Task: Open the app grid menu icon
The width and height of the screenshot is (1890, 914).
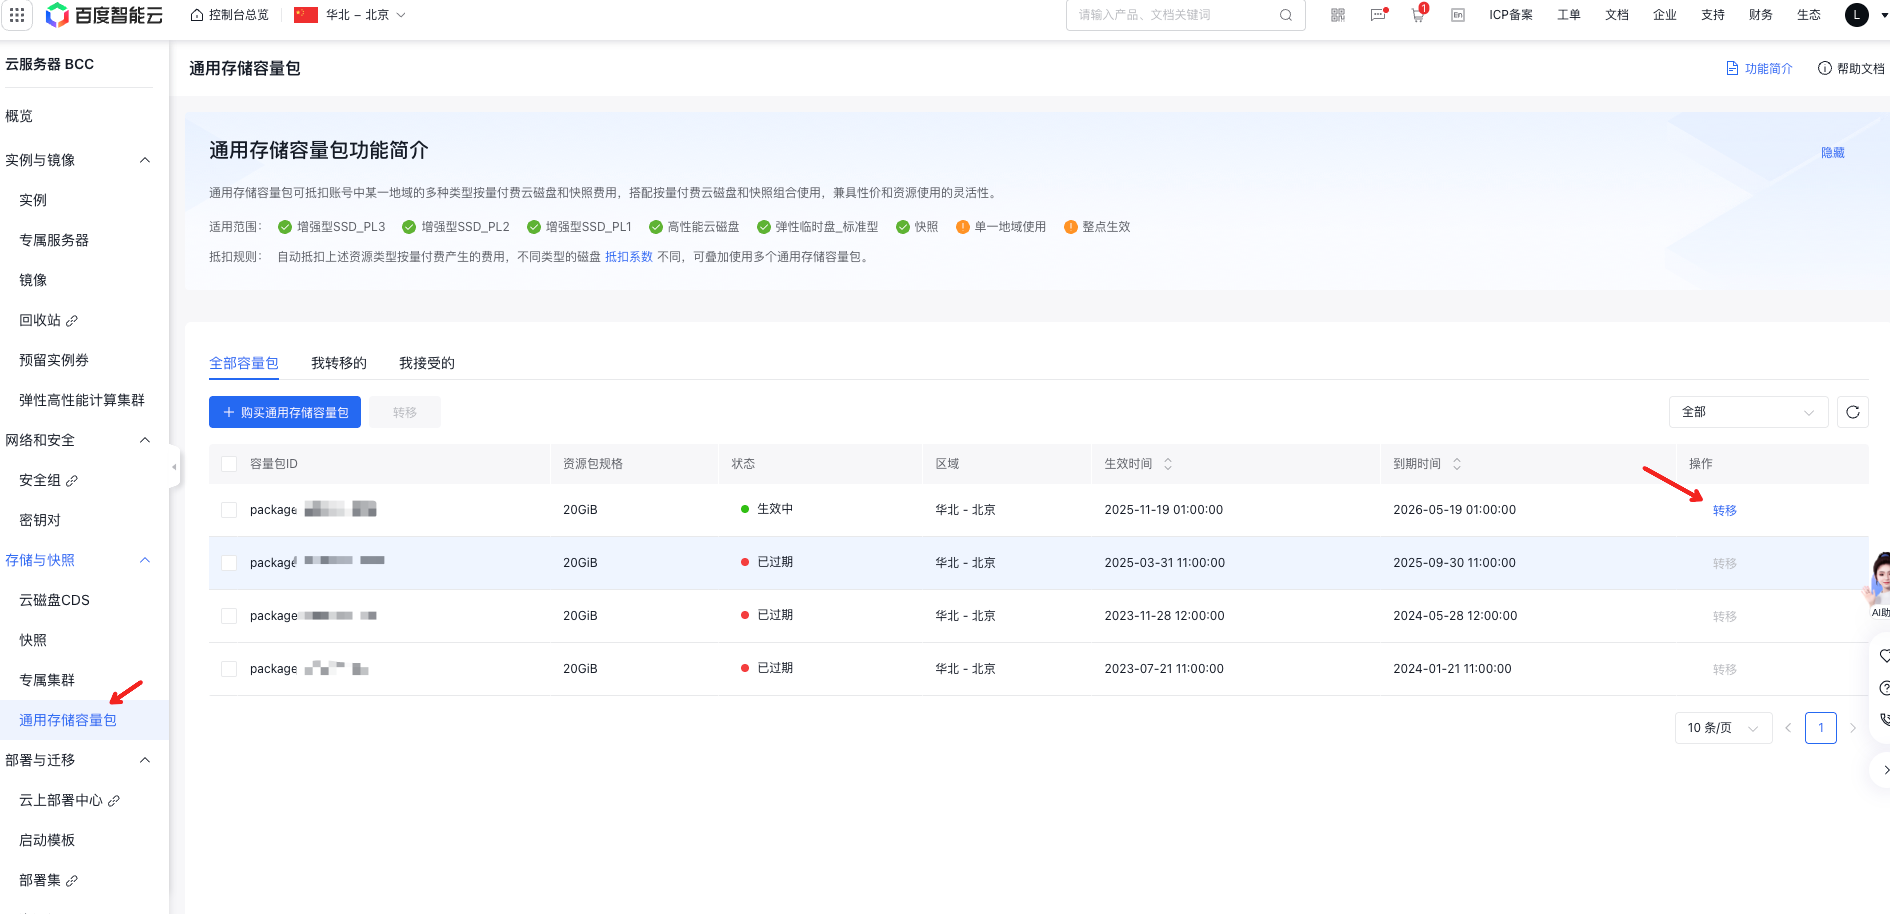Action: click(17, 15)
